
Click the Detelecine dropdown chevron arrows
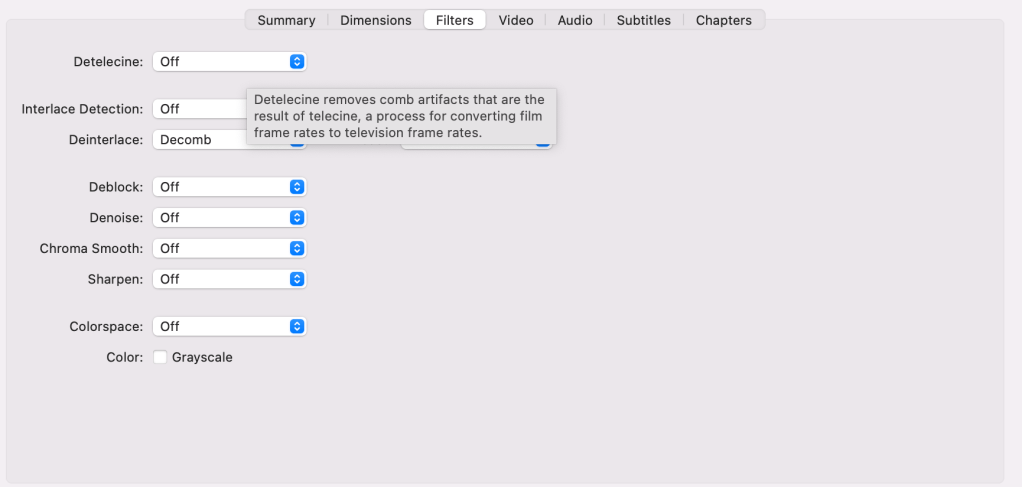[x=296, y=62]
